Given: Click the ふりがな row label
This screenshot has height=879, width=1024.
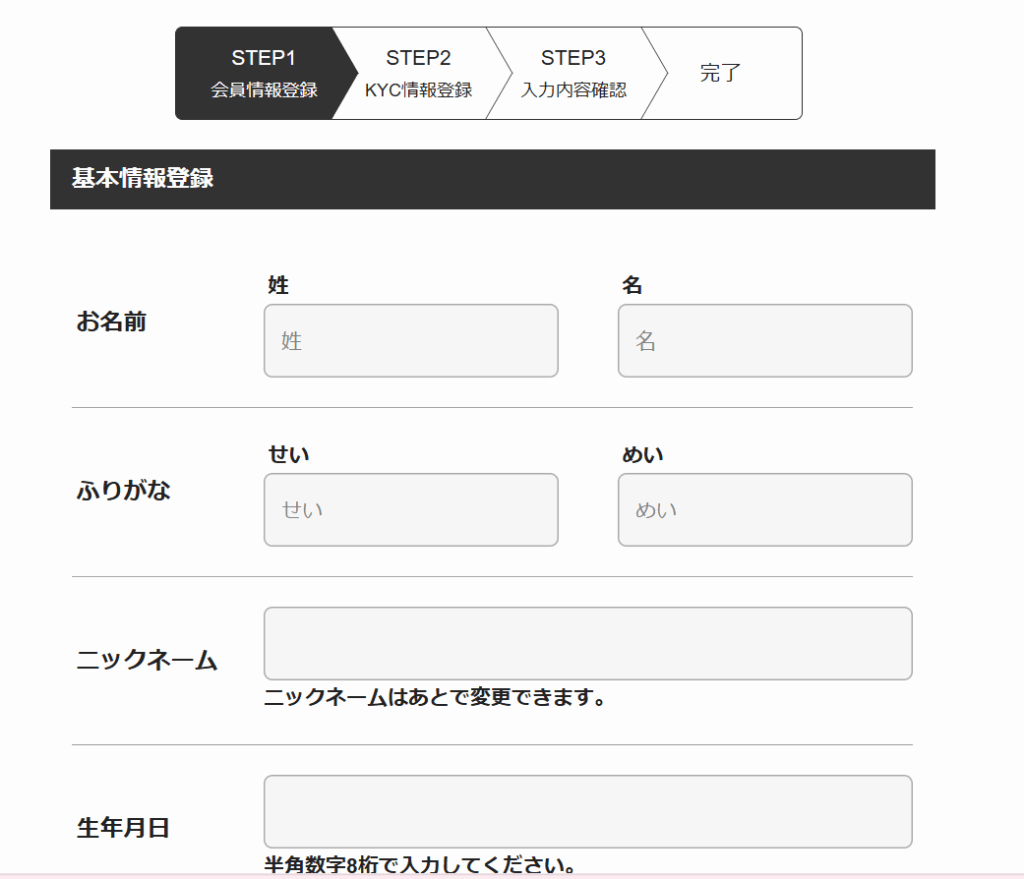Looking at the screenshot, I should pos(123,492).
